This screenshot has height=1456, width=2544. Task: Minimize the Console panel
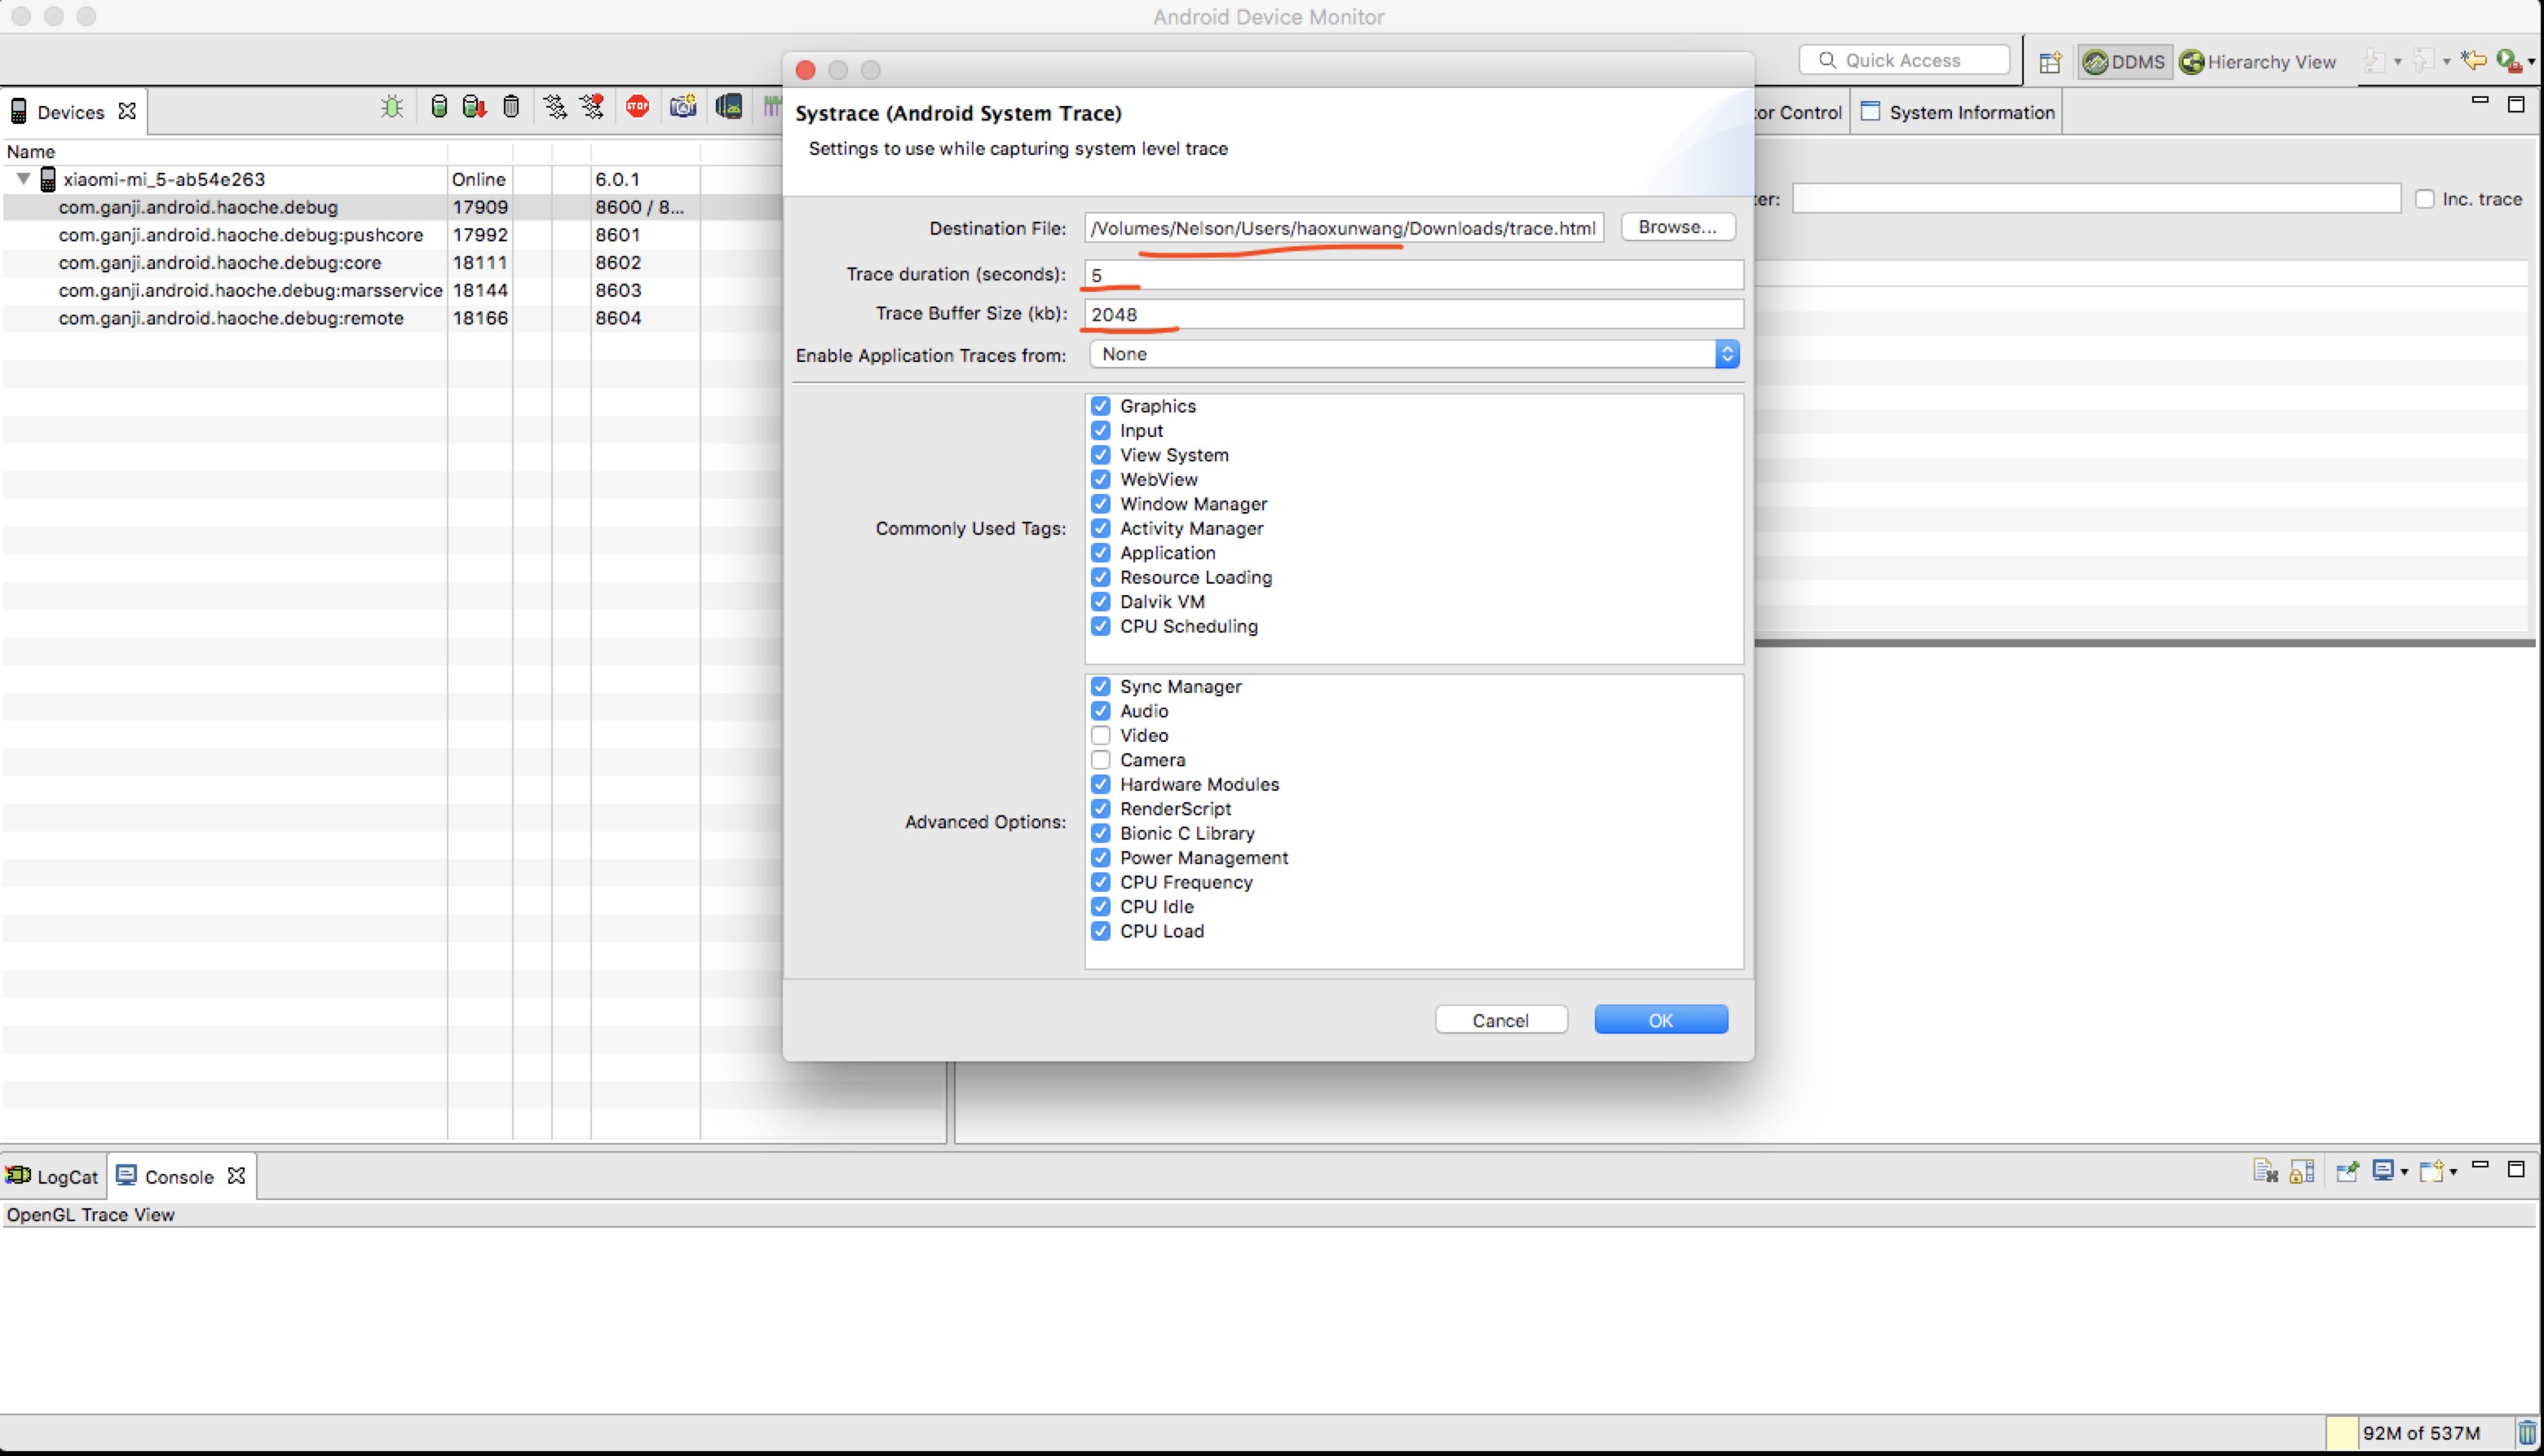pos(2480,1166)
